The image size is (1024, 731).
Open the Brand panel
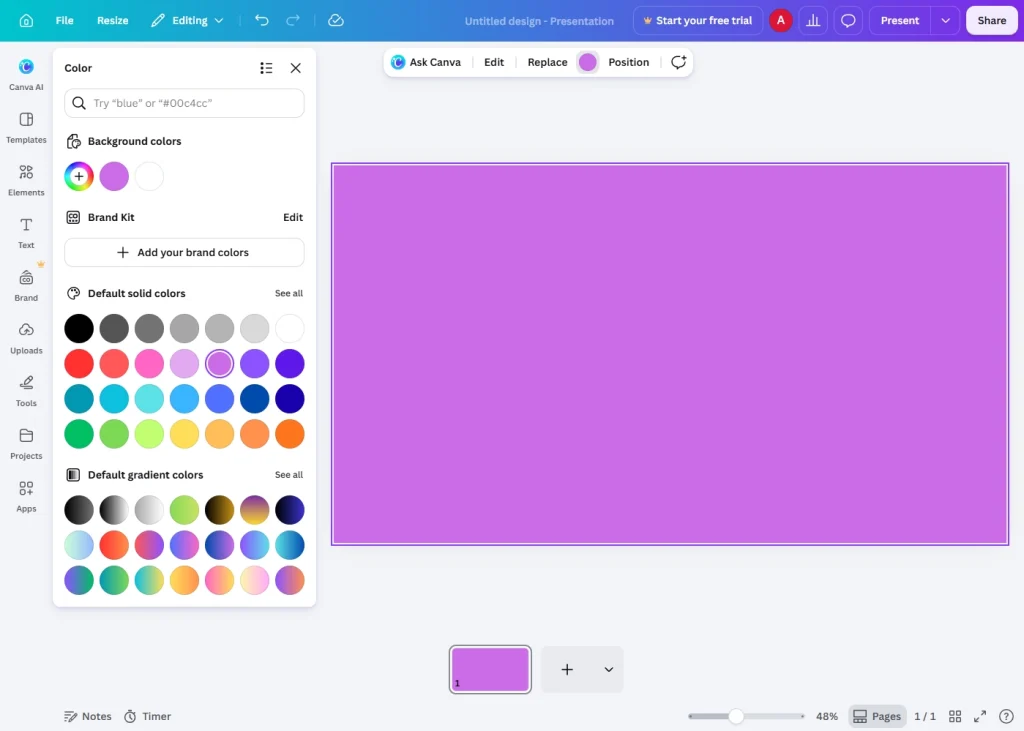(x=26, y=285)
